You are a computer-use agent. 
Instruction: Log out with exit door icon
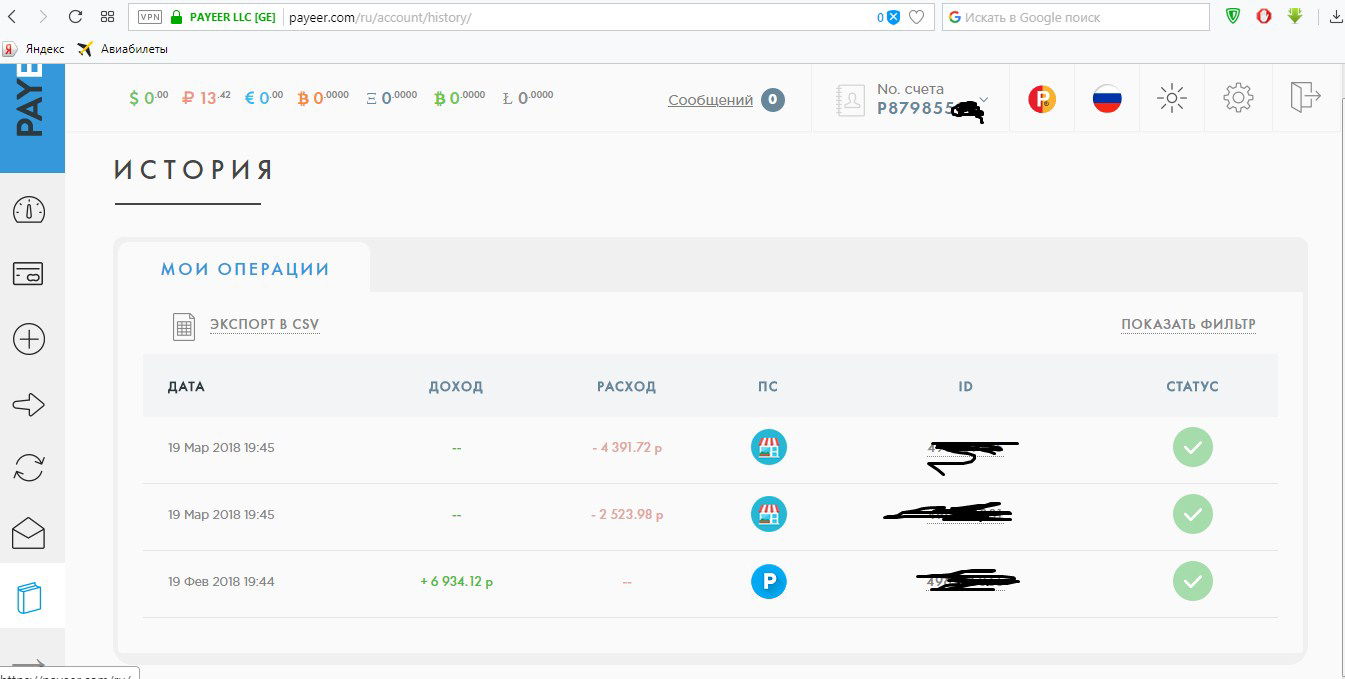(1305, 97)
